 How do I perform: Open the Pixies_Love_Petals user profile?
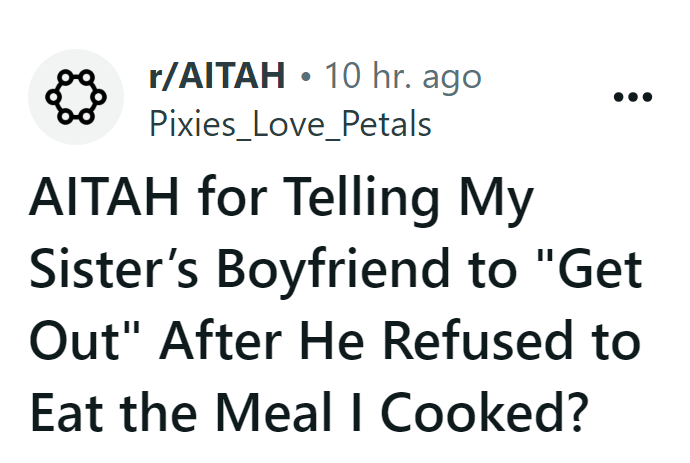289,124
